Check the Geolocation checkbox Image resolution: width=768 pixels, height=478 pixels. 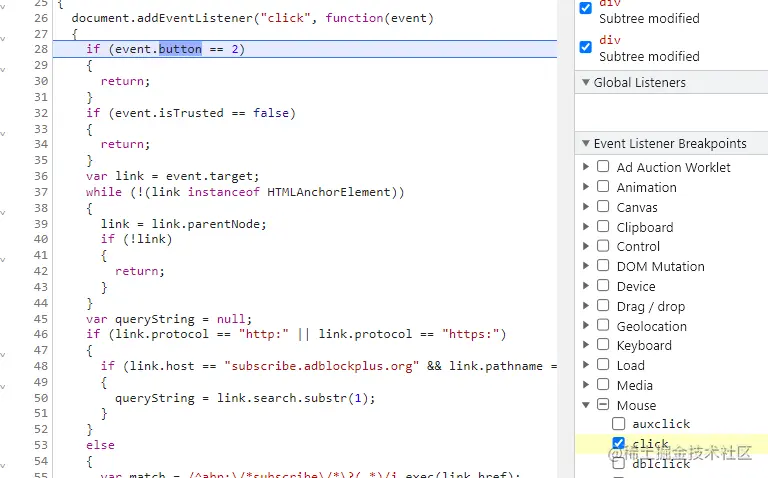(x=603, y=325)
